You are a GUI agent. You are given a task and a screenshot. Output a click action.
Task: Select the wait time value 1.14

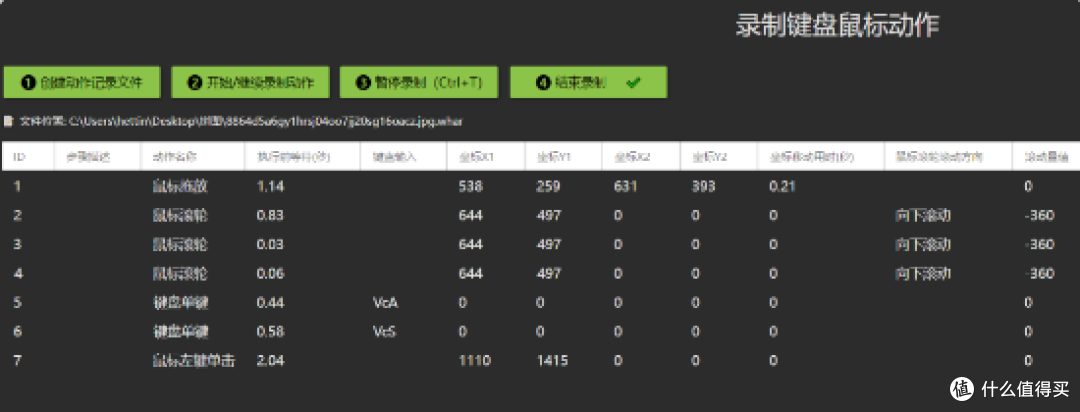tap(270, 187)
